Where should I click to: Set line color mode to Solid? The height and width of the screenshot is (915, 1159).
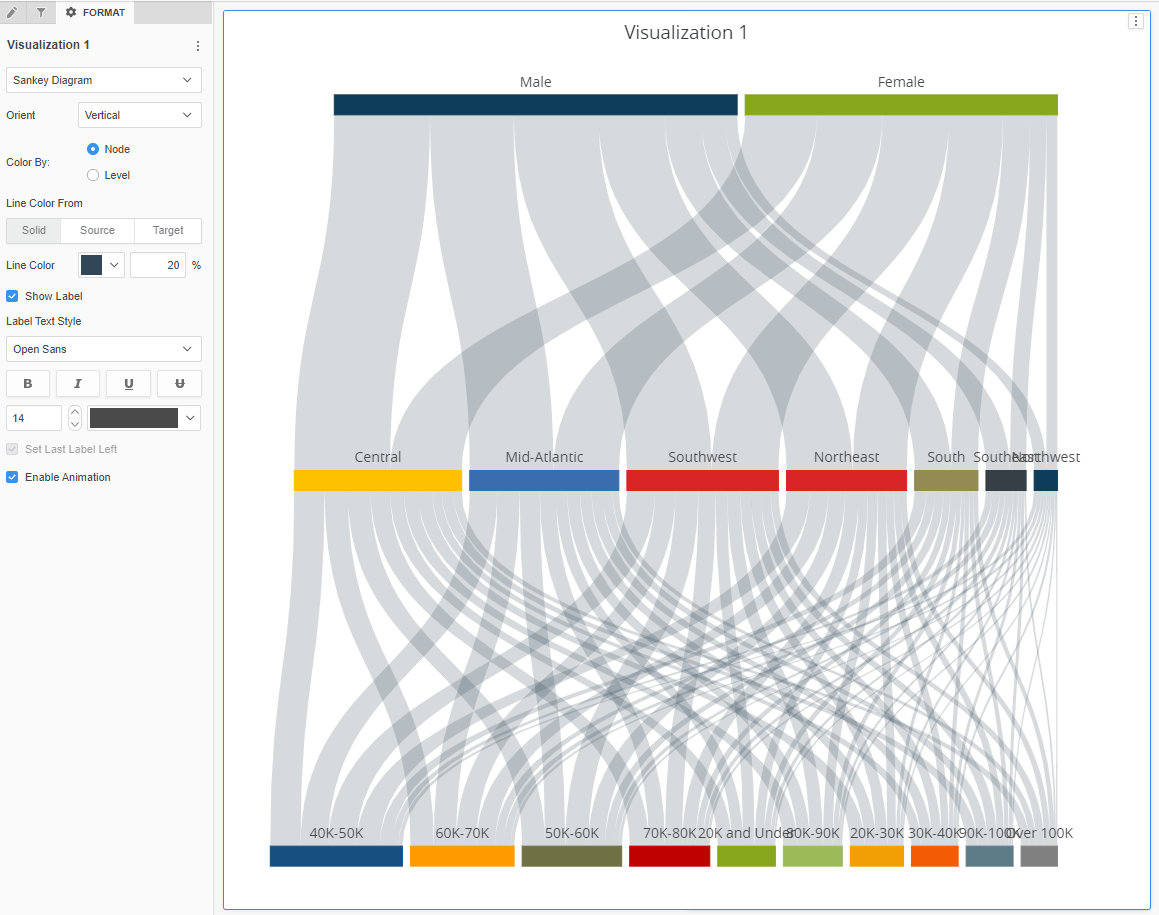pyautogui.click(x=34, y=230)
